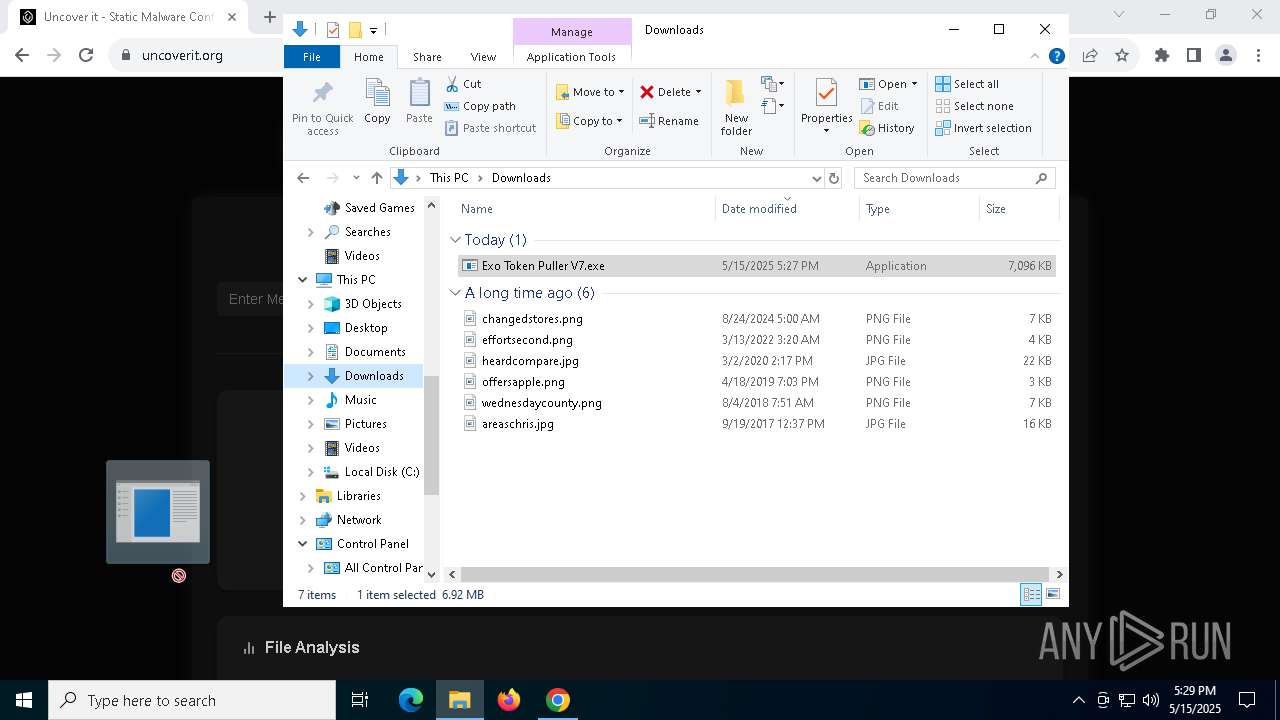Click the horizontal scrollbar right arrow

1059,574
